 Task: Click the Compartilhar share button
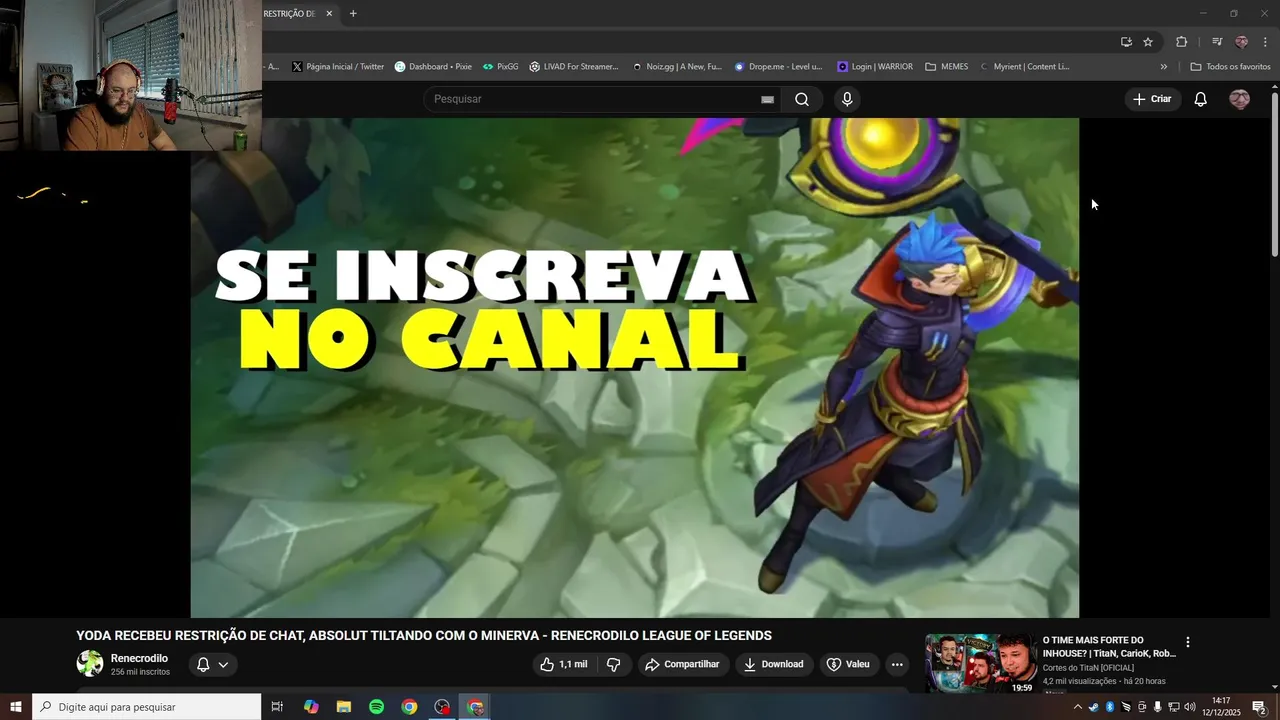tap(682, 664)
